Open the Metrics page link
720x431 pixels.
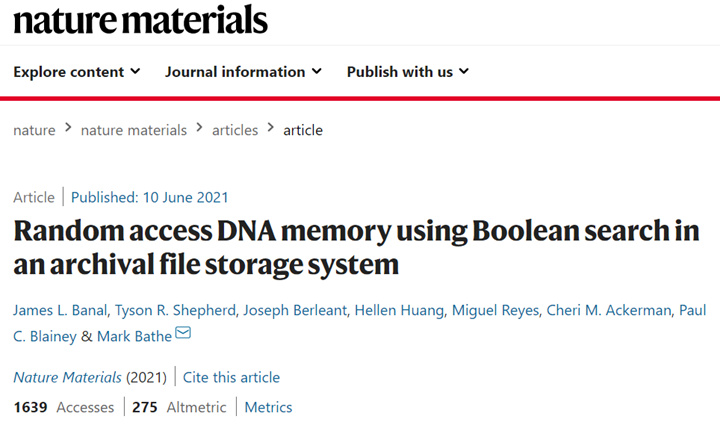point(268,407)
